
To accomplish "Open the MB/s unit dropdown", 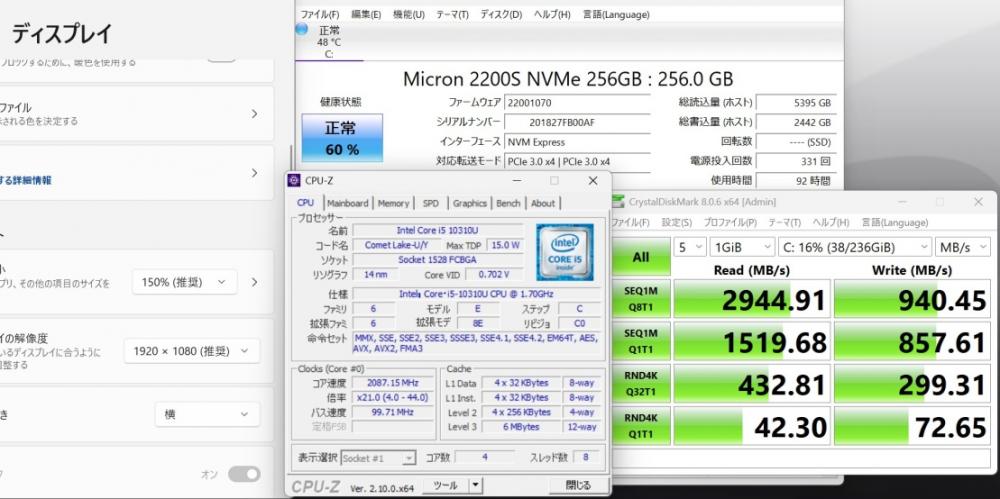I will coord(962,247).
